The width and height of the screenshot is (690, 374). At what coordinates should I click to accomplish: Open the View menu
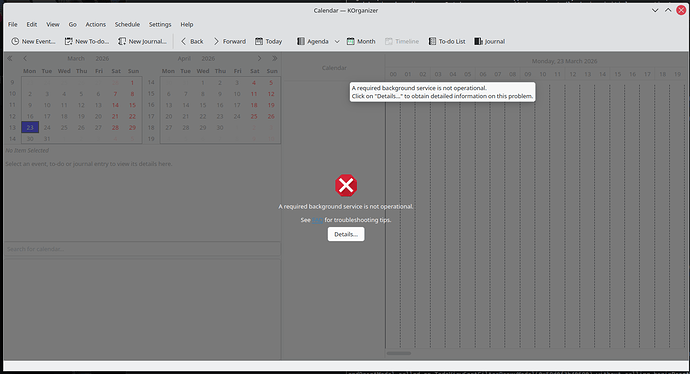pos(53,24)
